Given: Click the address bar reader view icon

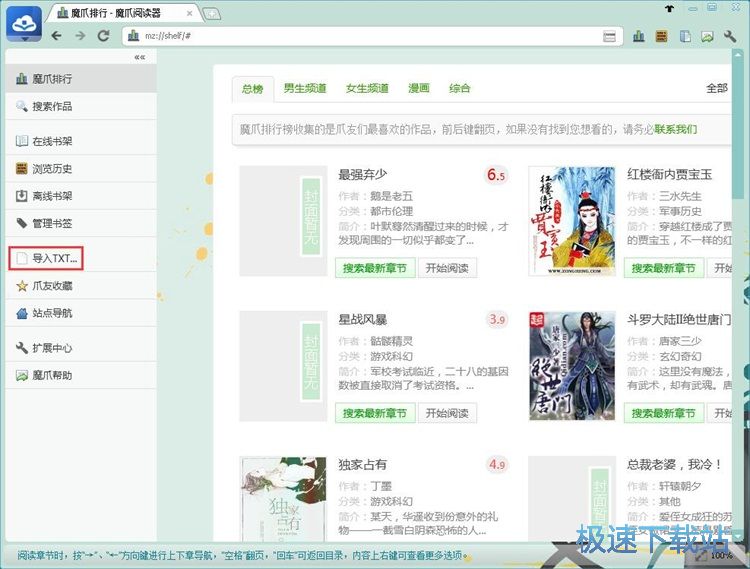Looking at the screenshot, I should click(609, 36).
